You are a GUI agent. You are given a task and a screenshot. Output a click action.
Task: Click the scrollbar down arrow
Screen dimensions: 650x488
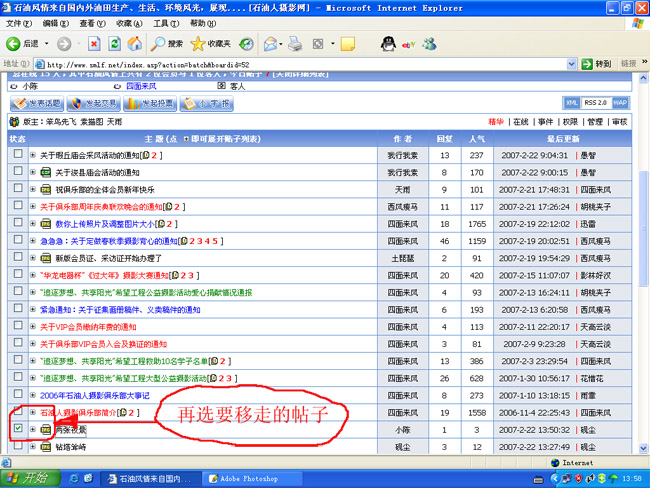pyautogui.click(x=643, y=448)
